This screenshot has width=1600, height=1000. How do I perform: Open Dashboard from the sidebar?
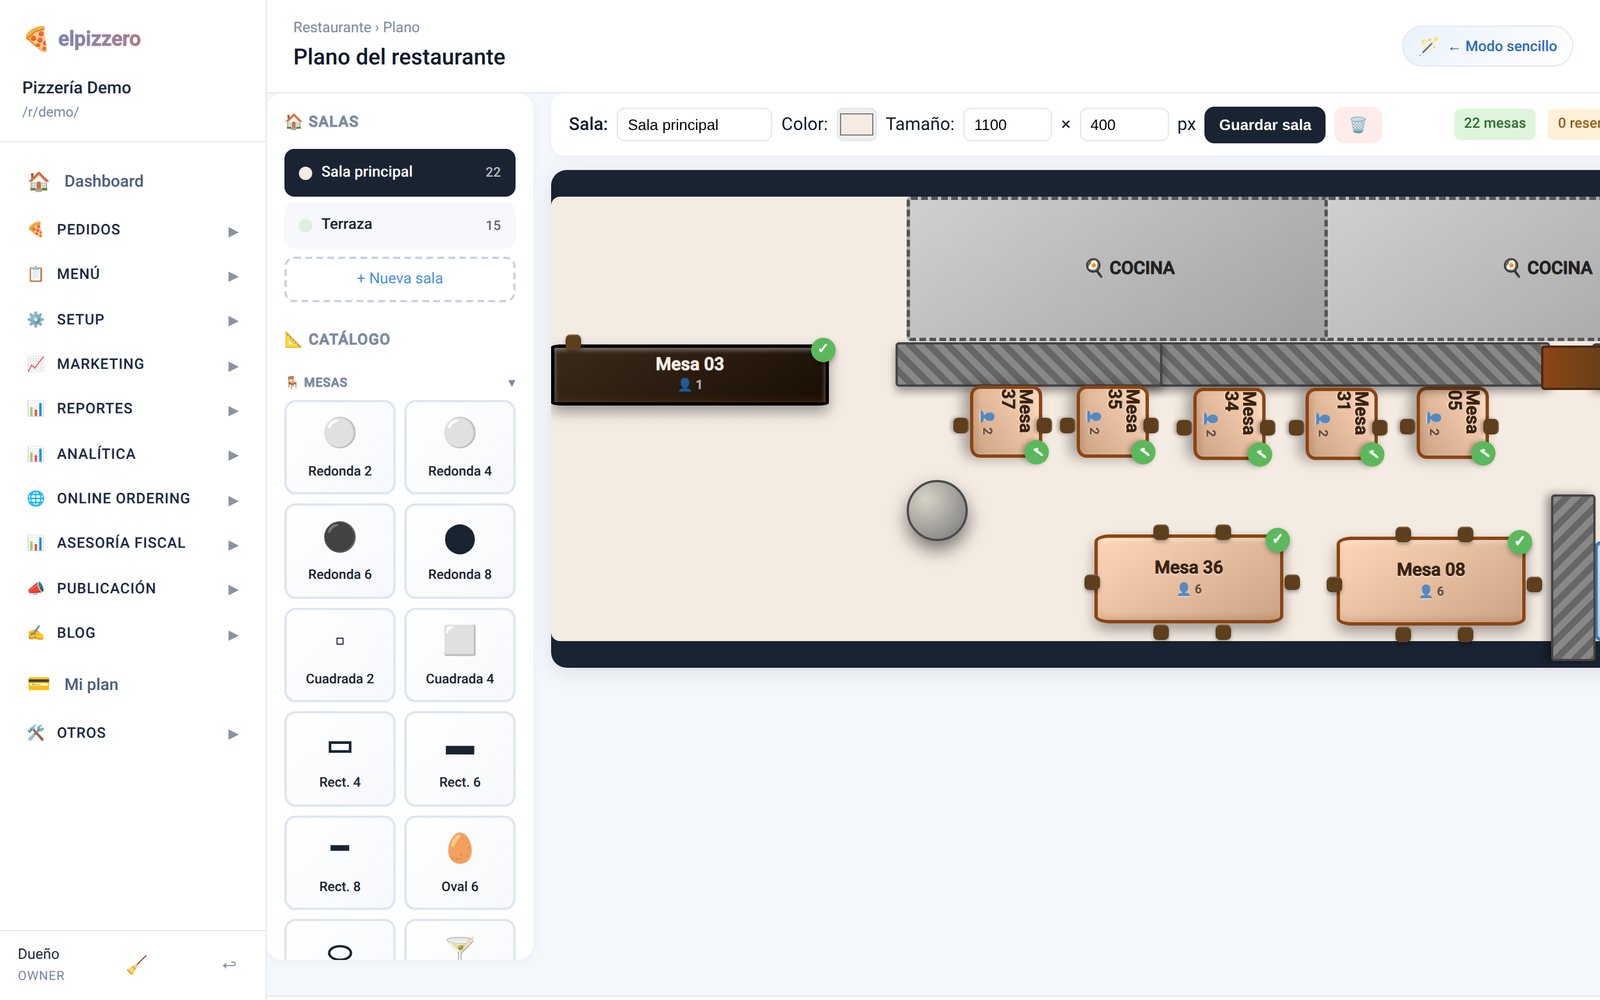click(x=103, y=181)
